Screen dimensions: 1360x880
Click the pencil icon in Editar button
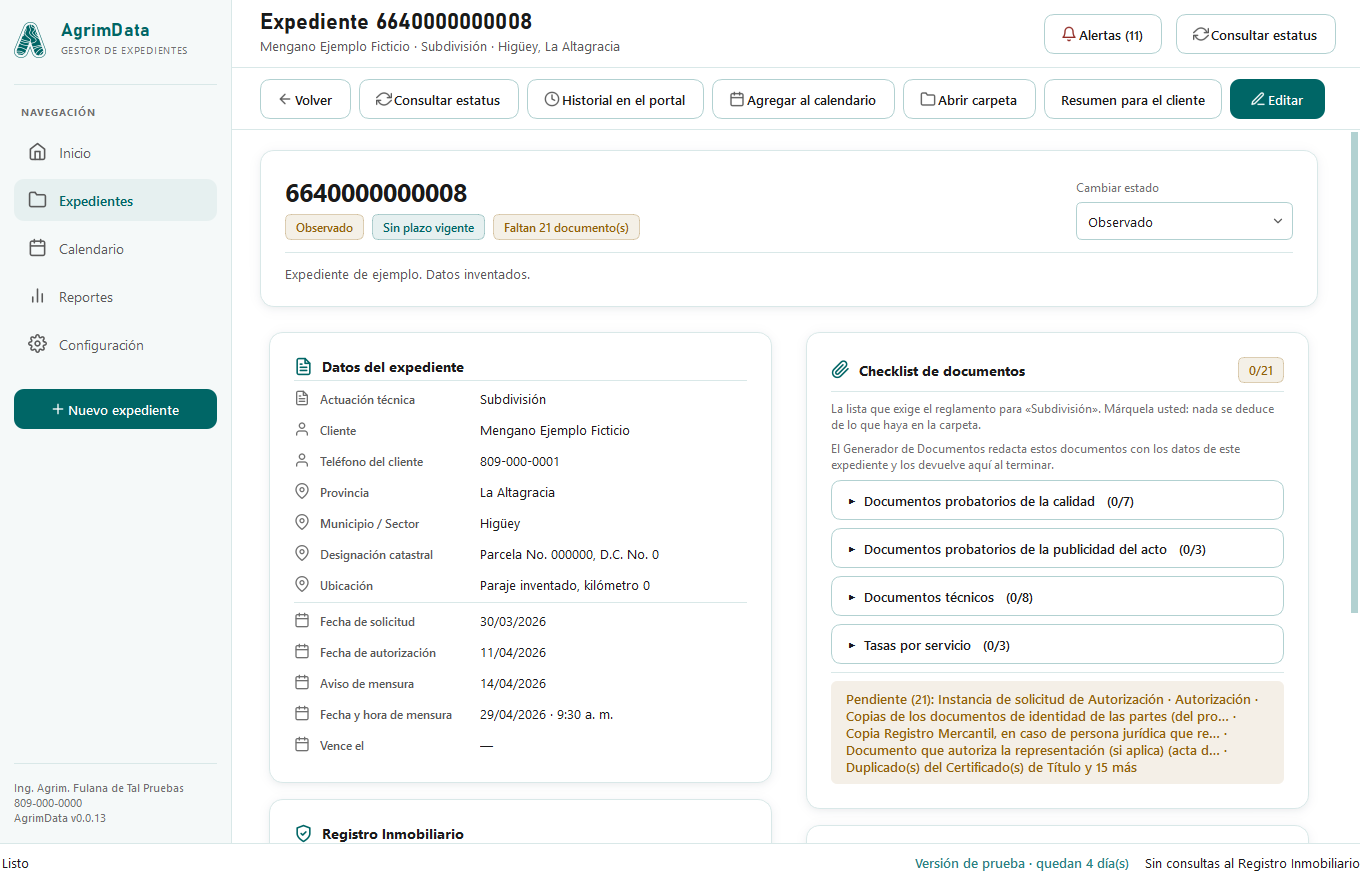(x=1258, y=99)
